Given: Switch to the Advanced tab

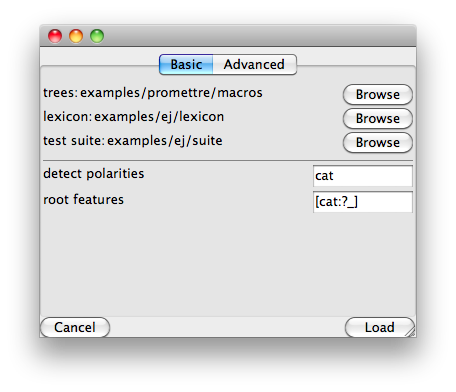Looking at the screenshot, I should click(255, 65).
